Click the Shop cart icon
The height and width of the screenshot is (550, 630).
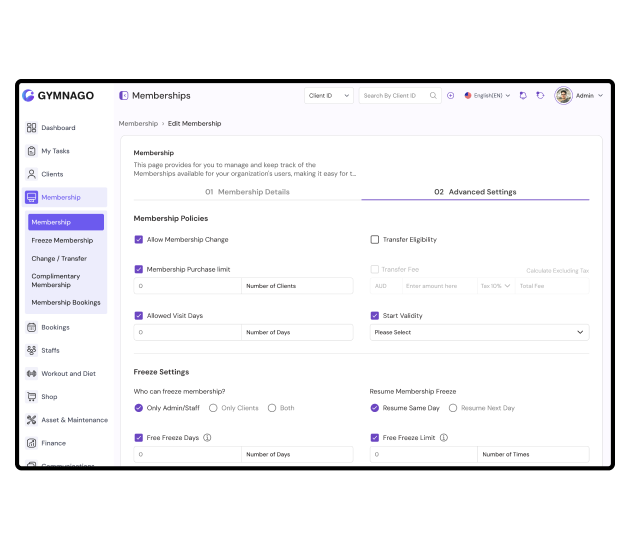point(31,397)
